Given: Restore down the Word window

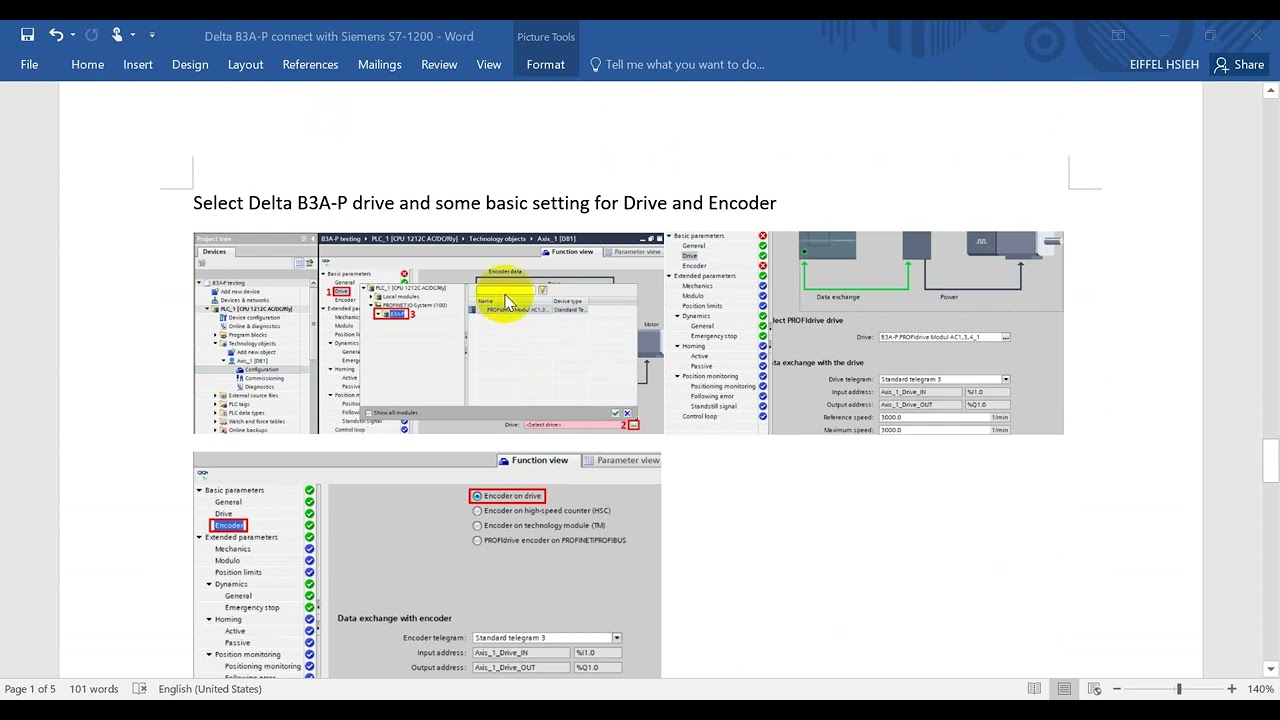Looking at the screenshot, I should 1210,36.
